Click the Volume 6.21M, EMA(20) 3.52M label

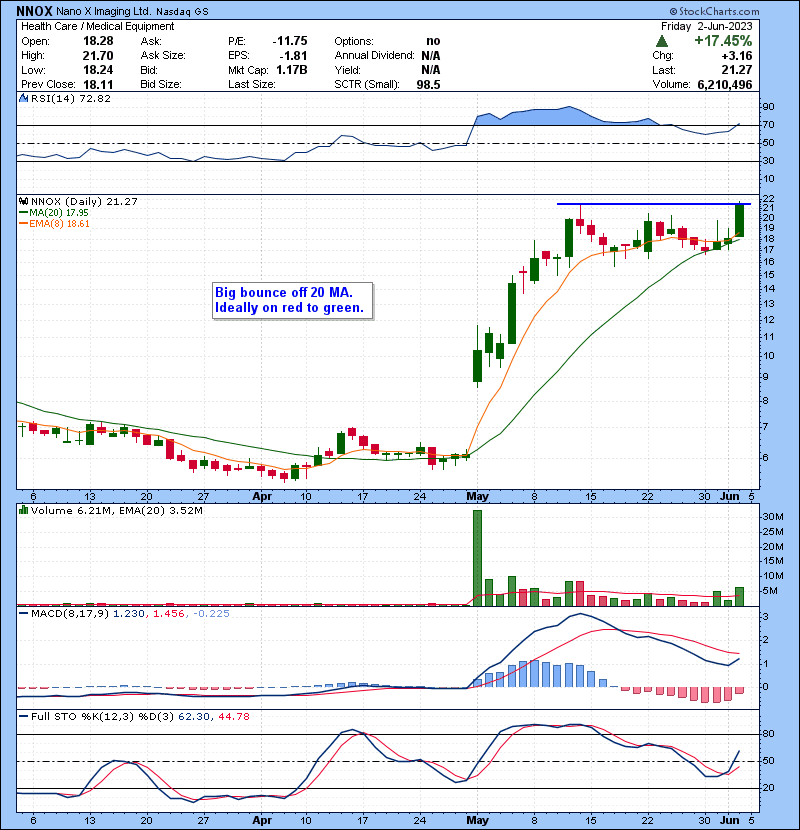pos(116,511)
